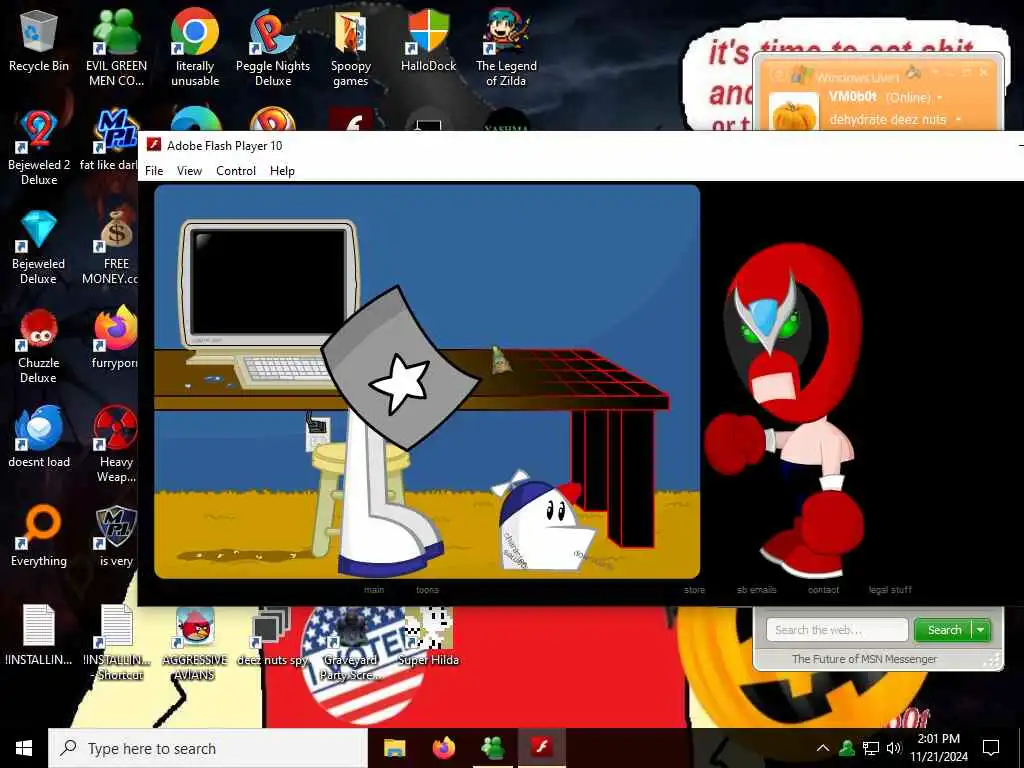Open the Everything search icon
1024x768 pixels.
(x=39, y=537)
